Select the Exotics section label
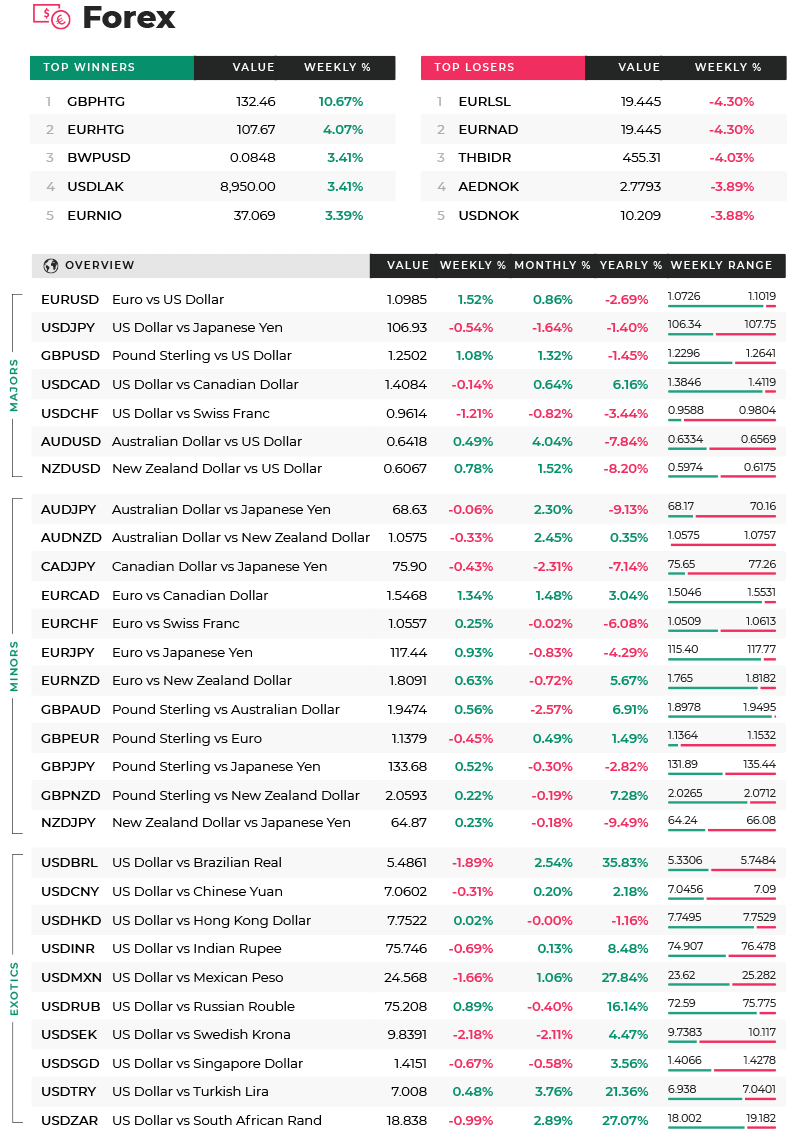 click(13, 989)
